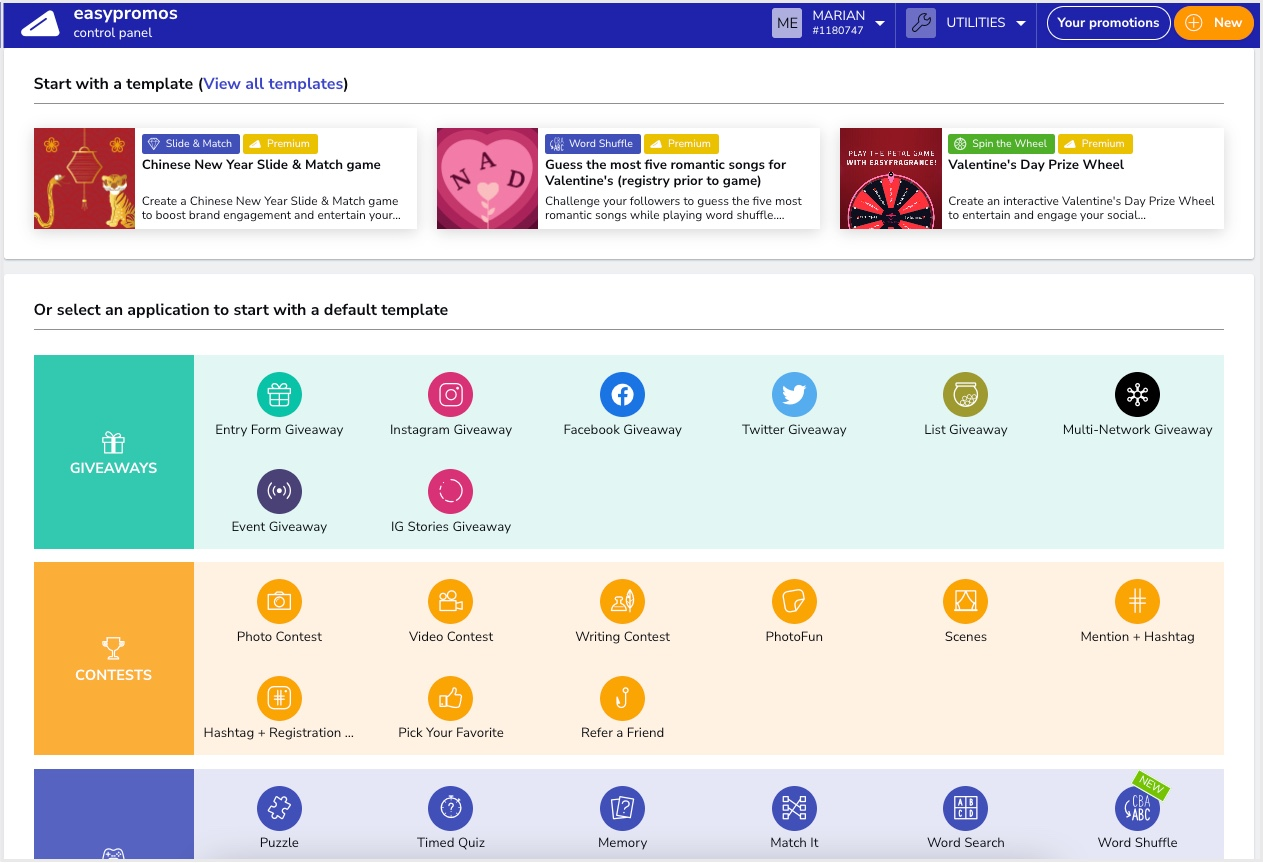Viewport: 1263px width, 863px height.
Task: Select the Entry Form Giveaway icon
Action: (279, 395)
